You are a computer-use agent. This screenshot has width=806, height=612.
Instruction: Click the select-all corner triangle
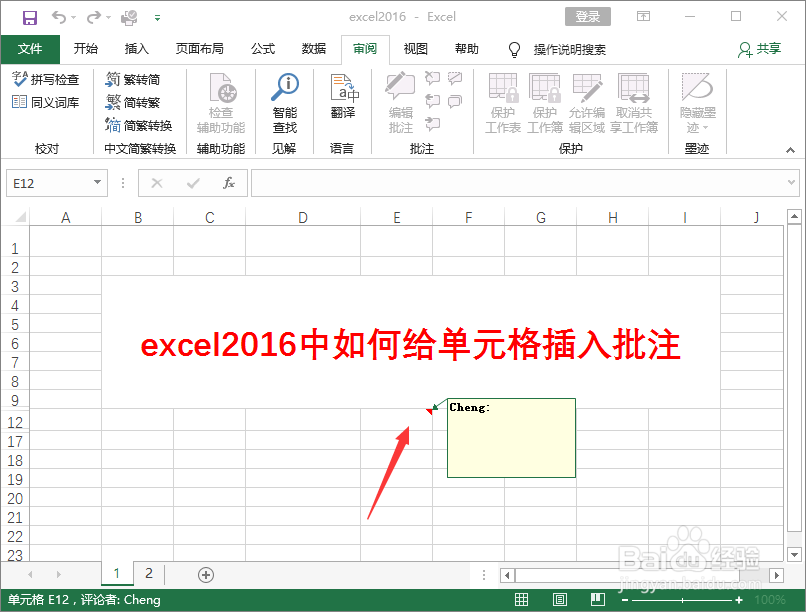(21, 217)
